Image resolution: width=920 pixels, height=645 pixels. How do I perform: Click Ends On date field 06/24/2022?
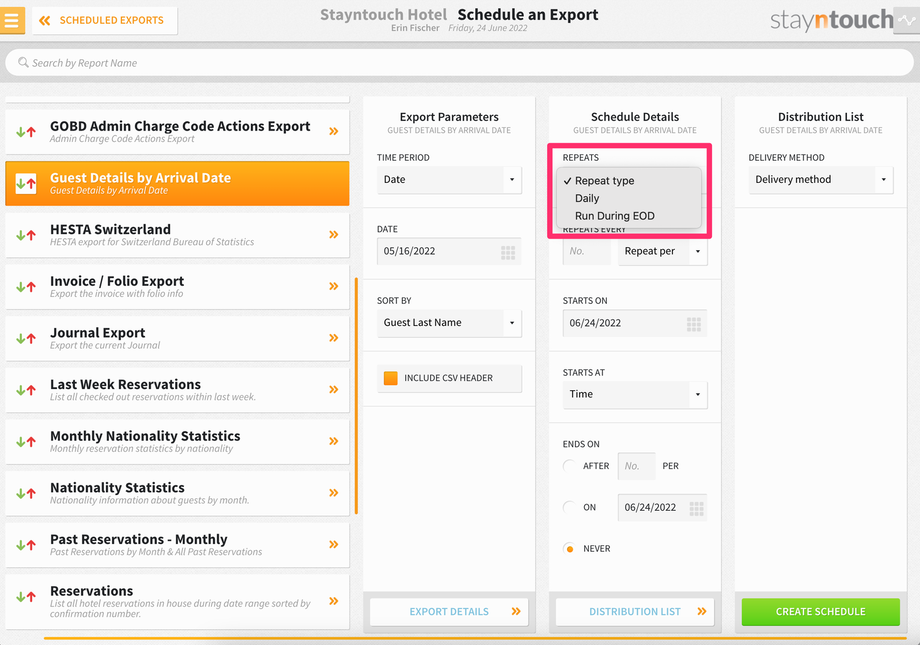(662, 507)
